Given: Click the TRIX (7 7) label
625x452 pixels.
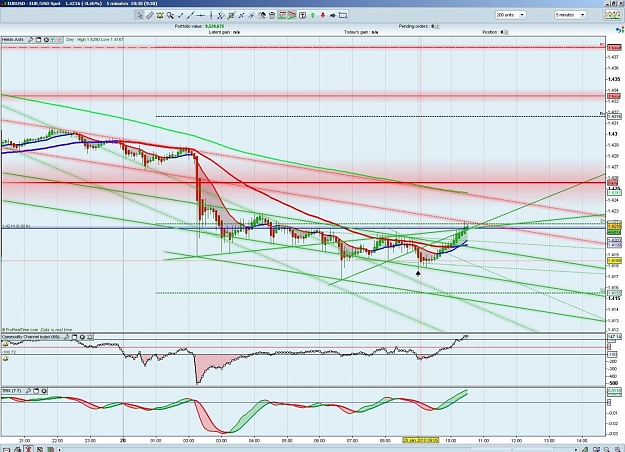Looking at the screenshot, I should pyautogui.click(x=12, y=391).
